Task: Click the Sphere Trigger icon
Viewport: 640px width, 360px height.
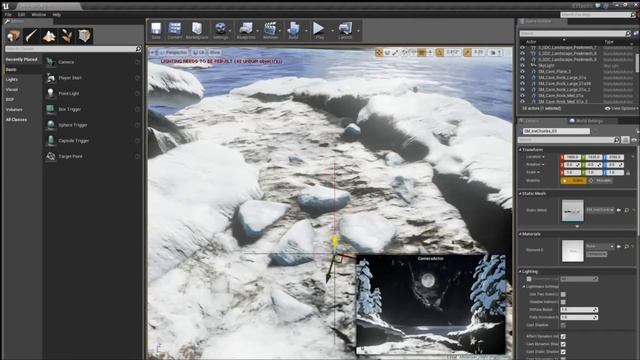Action: pos(51,125)
